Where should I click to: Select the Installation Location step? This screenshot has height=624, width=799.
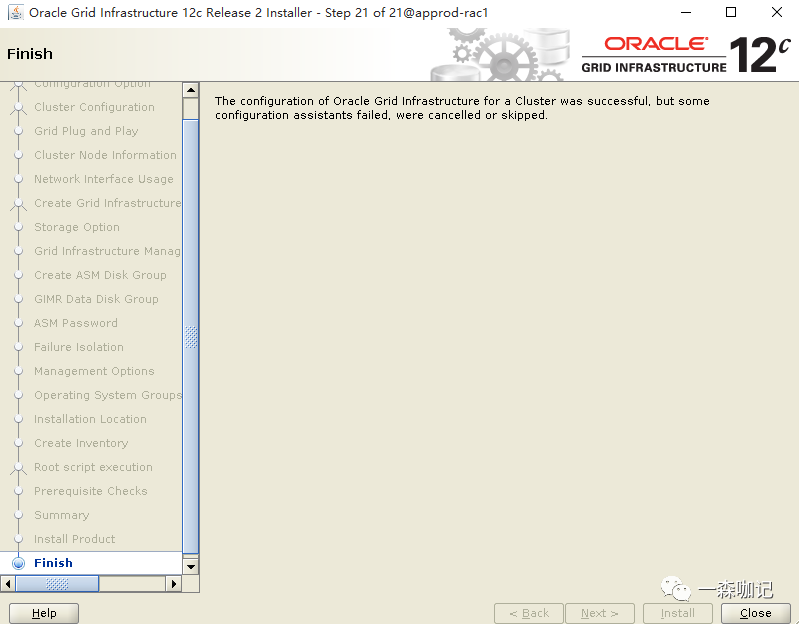(90, 419)
